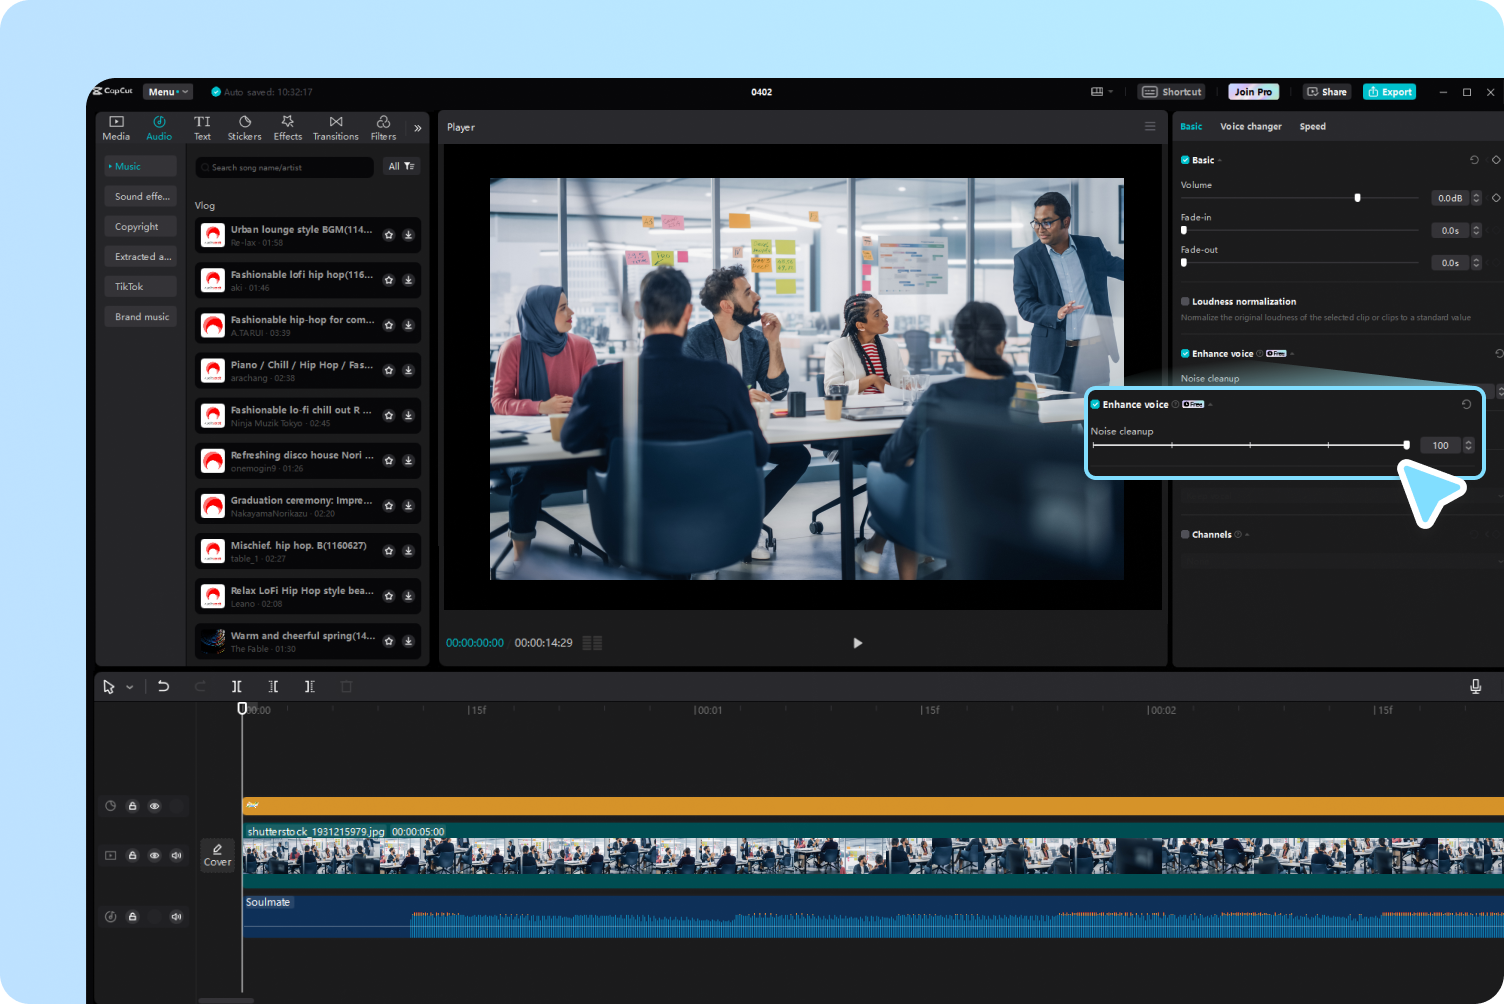The image size is (1504, 1004).
Task: Hide the orange effect track
Action: (x=154, y=806)
